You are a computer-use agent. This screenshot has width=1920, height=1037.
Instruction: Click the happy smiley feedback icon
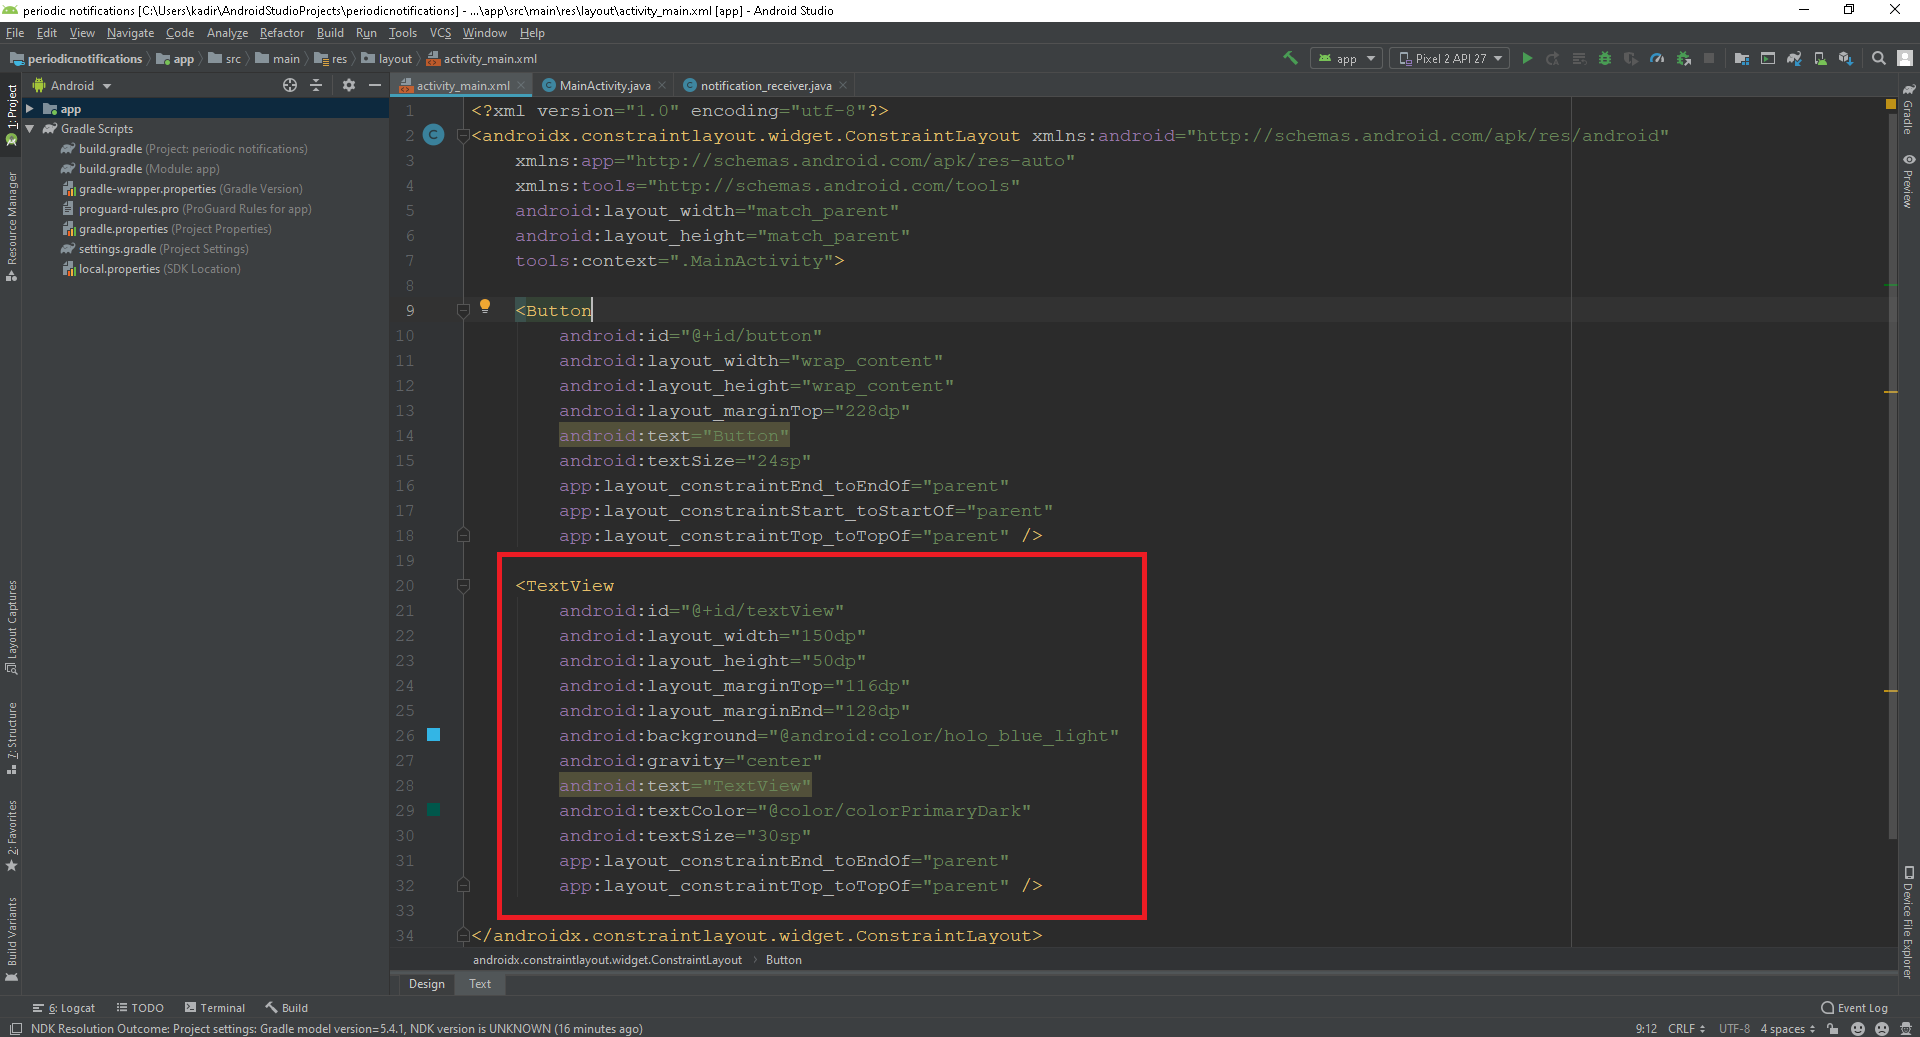(1858, 1028)
